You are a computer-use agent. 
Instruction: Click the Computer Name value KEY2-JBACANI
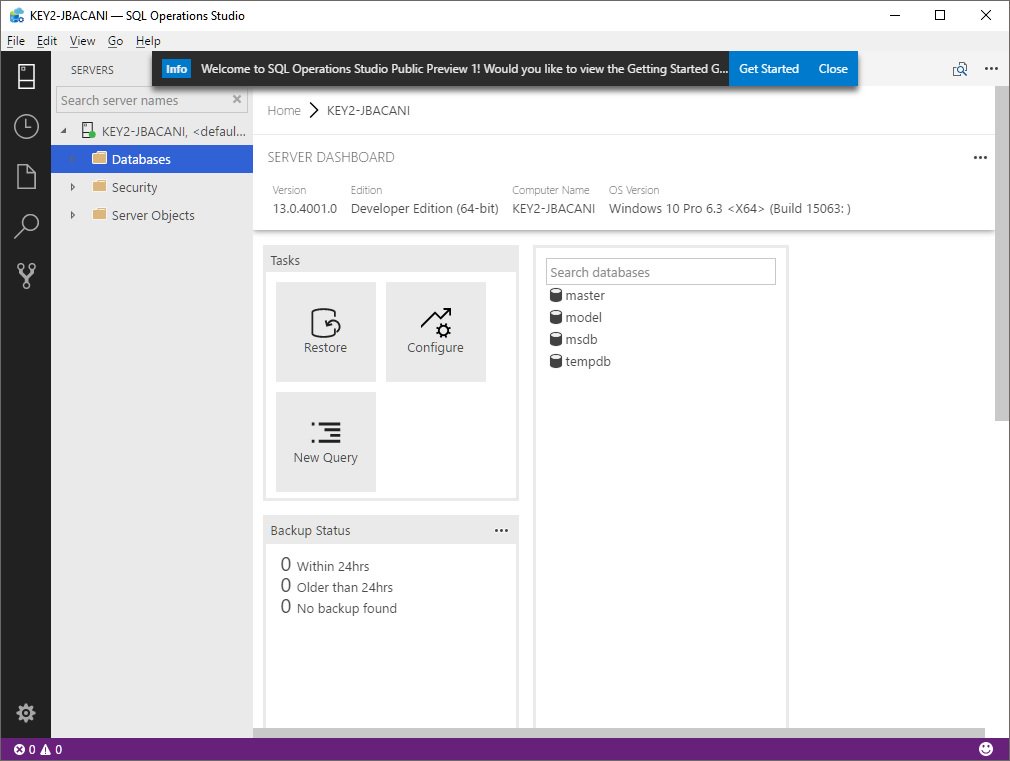click(553, 208)
